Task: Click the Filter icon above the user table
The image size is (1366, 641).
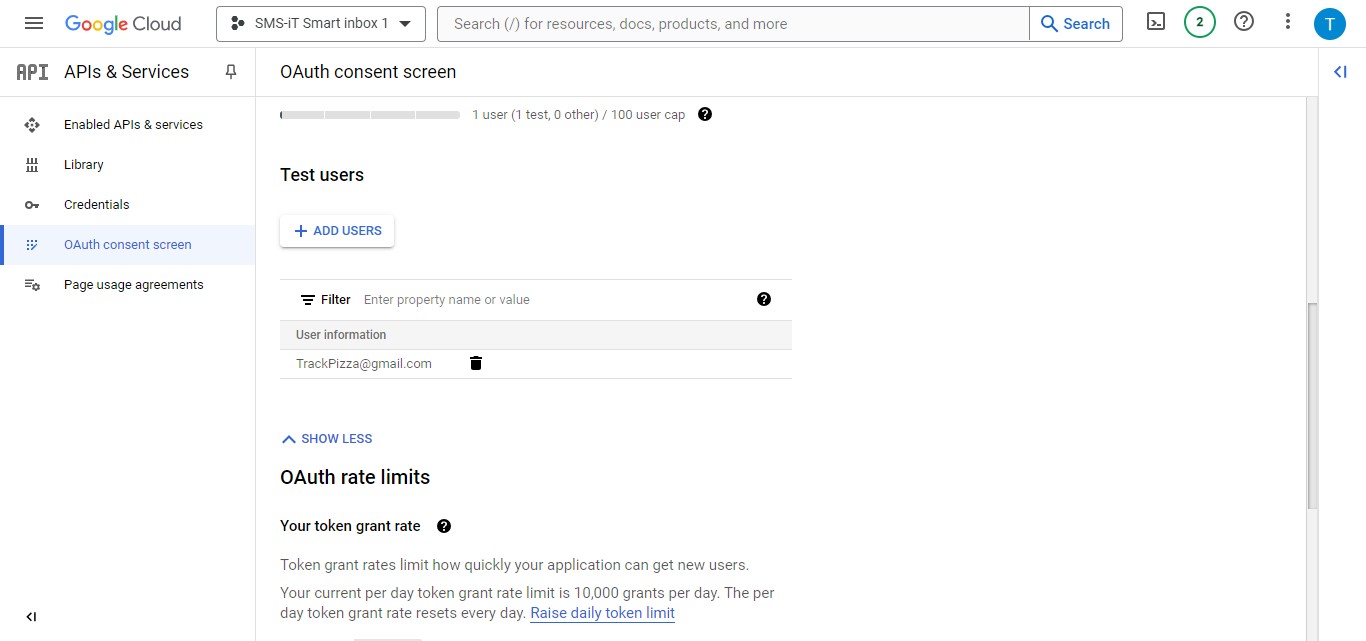Action: coord(309,299)
